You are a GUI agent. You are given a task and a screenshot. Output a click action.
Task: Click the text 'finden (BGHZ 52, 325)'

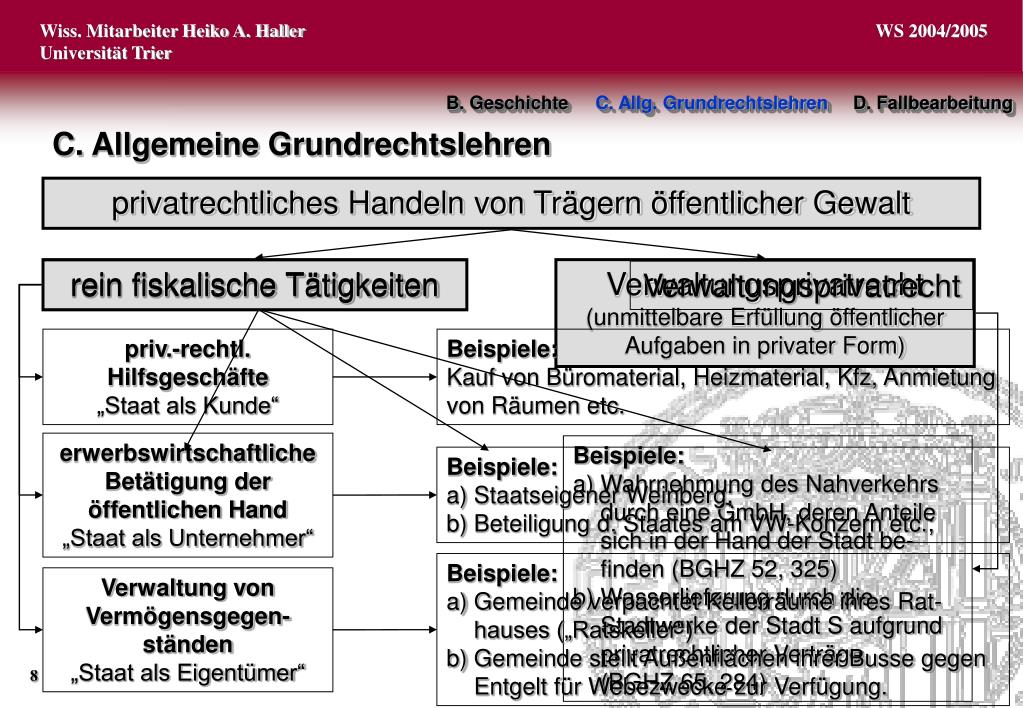[x=718, y=569]
